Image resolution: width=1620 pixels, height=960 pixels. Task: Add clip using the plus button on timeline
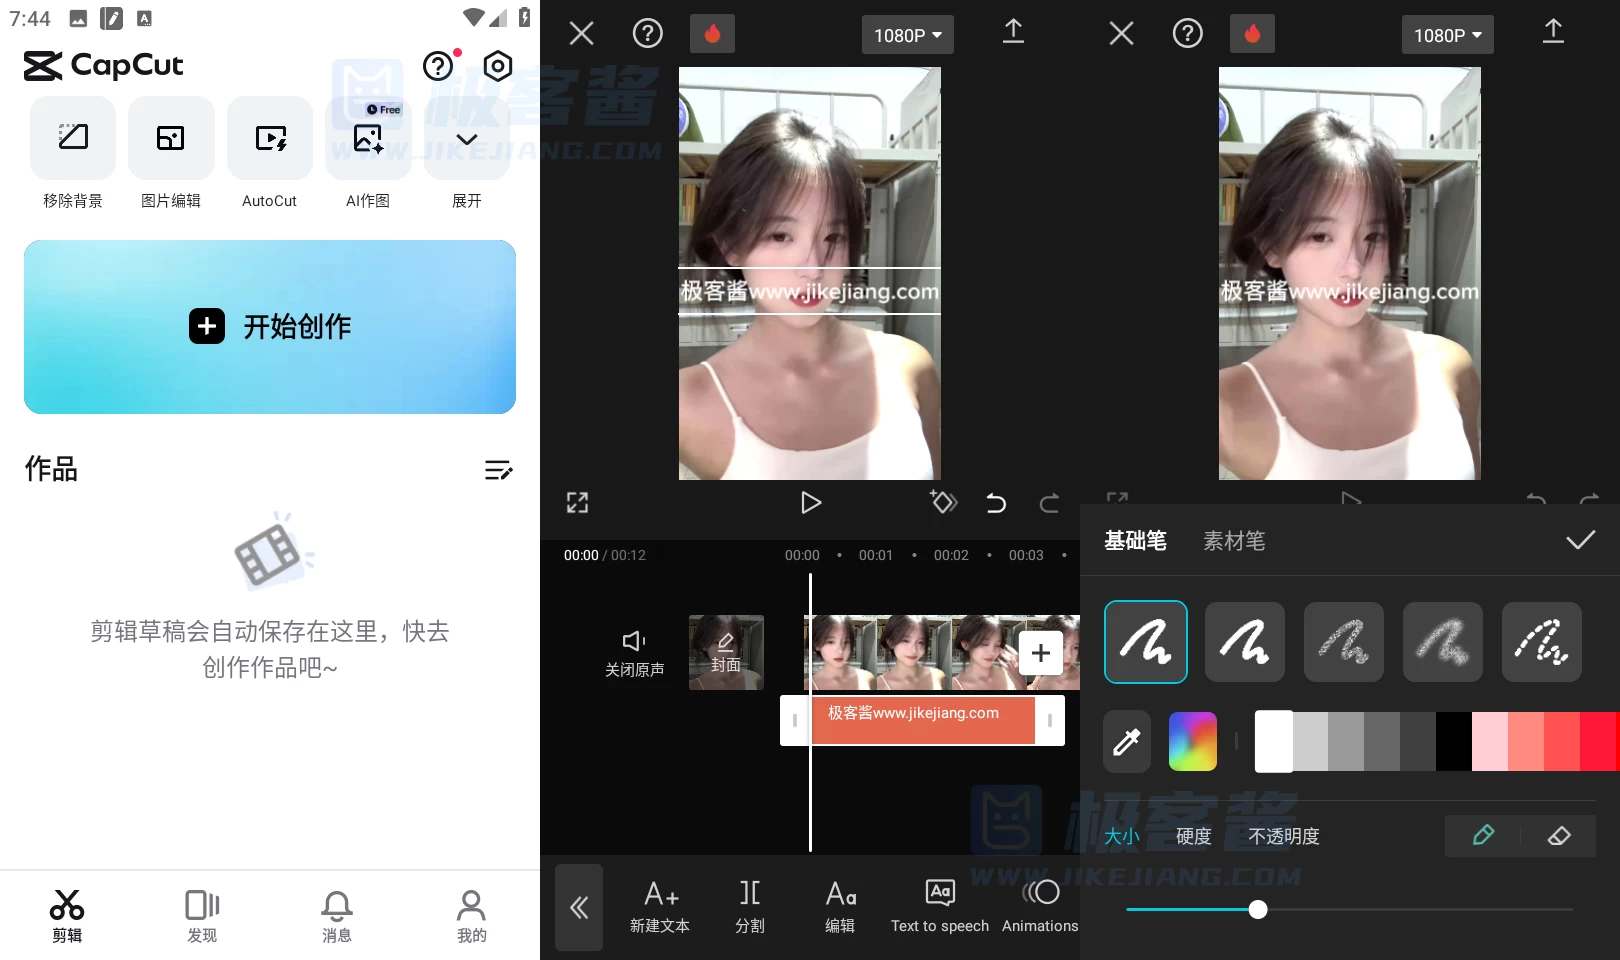1041,653
